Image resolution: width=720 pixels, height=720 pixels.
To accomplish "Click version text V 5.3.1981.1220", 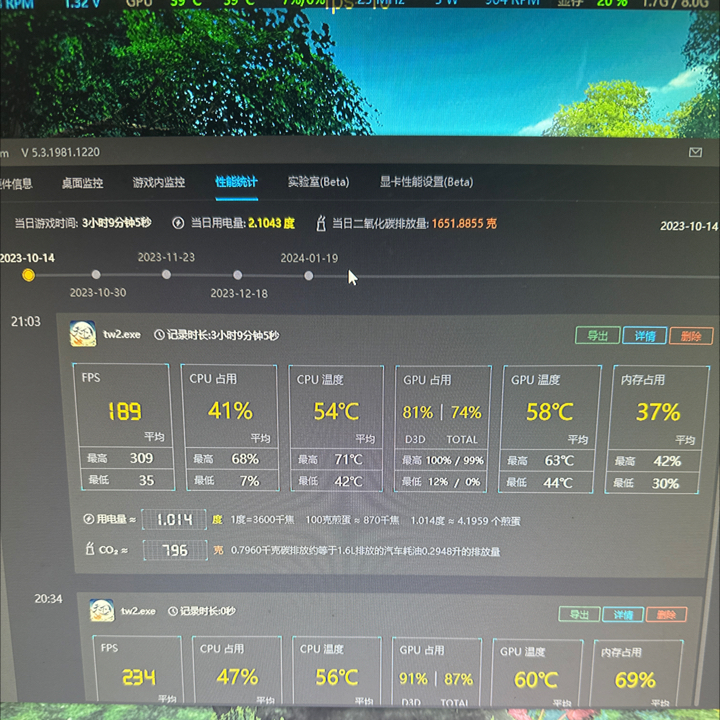I will 61,152.
